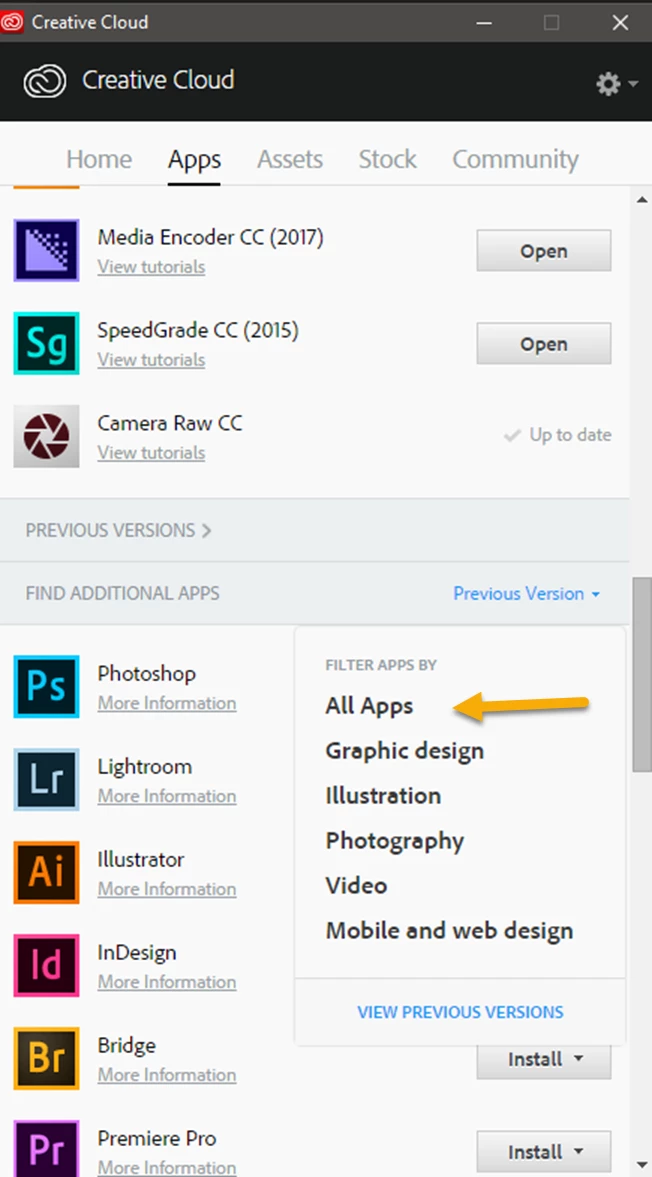Minimize the Creative Cloud window
Viewport: 652px width, 1177px height.
point(485,23)
